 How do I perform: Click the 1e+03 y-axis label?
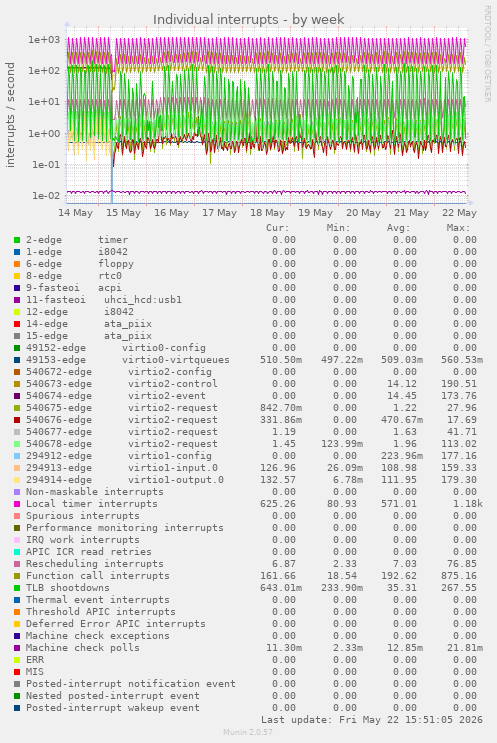pyautogui.click(x=44, y=40)
